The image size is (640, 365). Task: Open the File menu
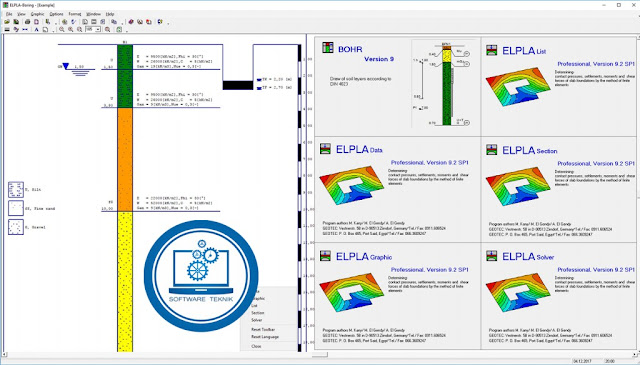pyautogui.click(x=9, y=14)
